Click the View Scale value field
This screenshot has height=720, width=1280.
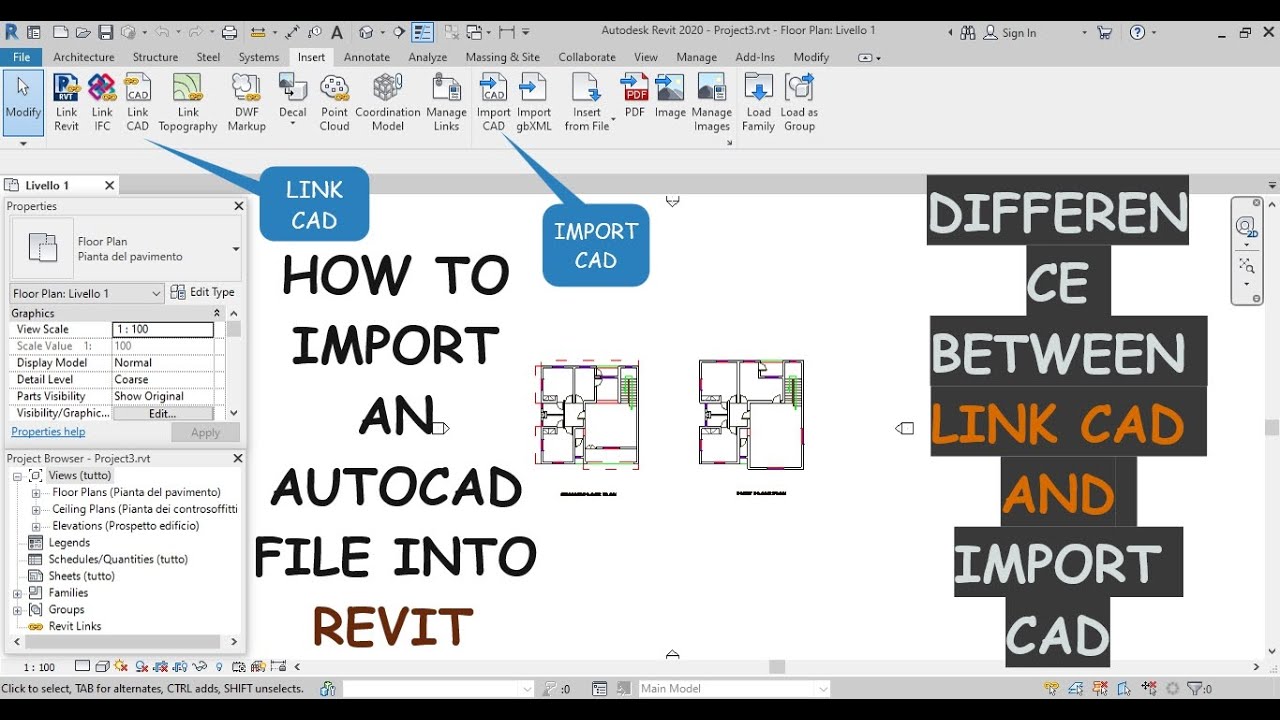(x=163, y=329)
